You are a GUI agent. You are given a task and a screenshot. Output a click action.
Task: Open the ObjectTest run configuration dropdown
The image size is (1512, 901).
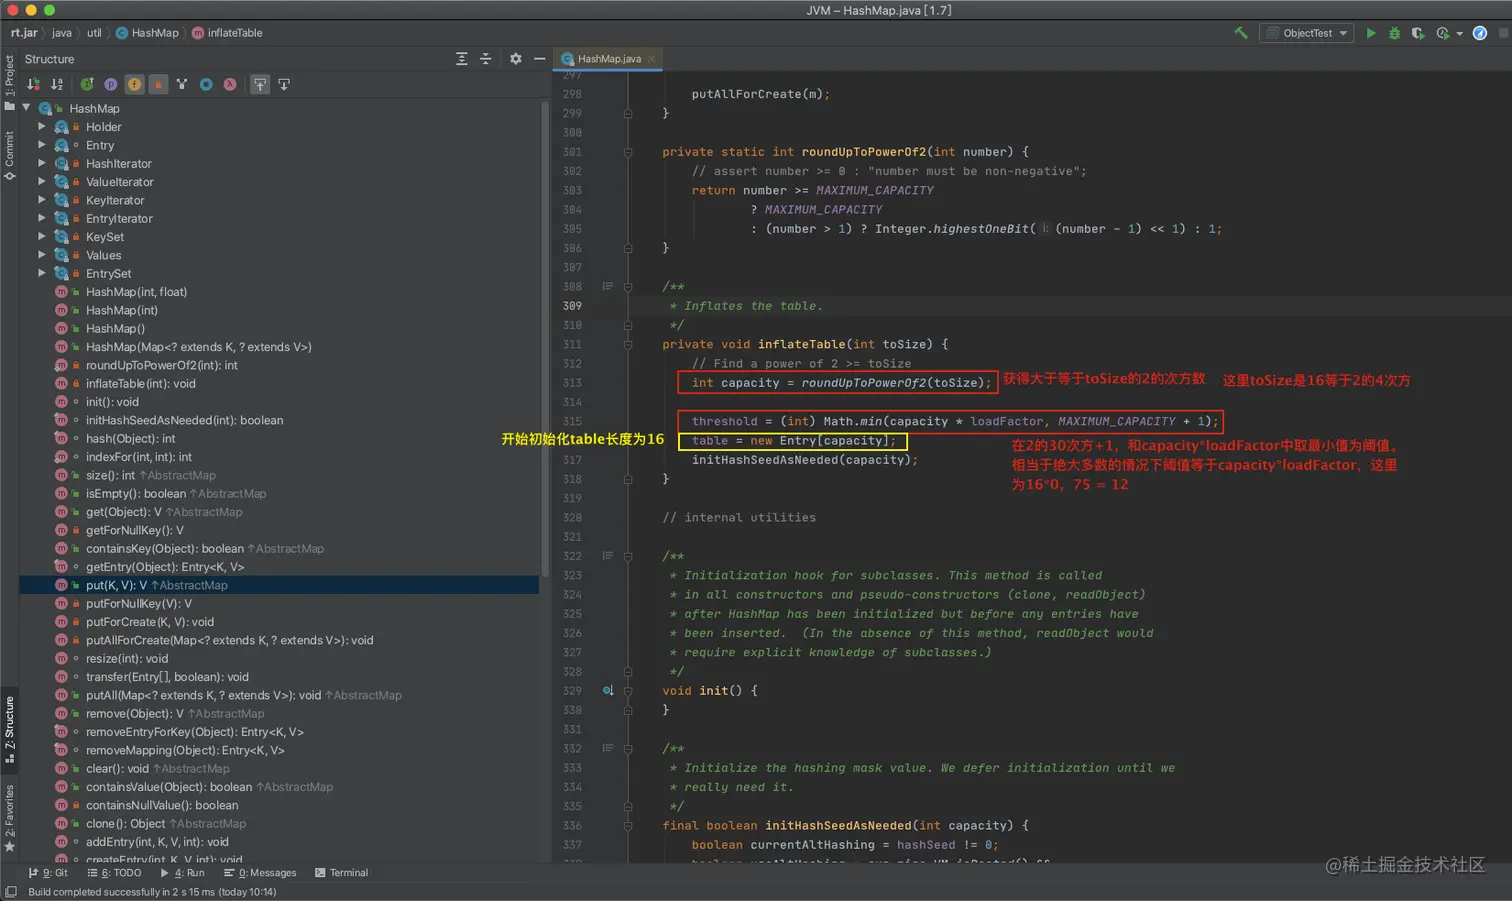tap(1306, 33)
